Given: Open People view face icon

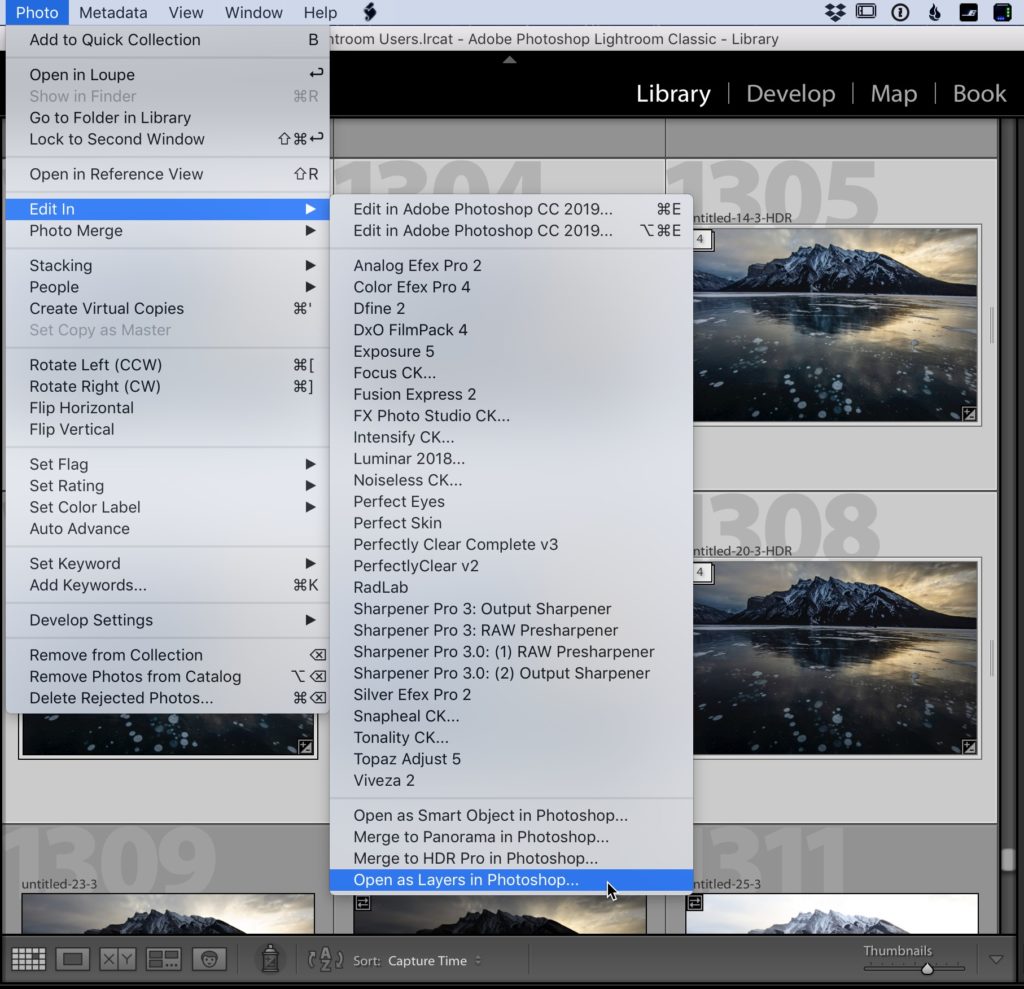Looking at the screenshot, I should coord(209,959).
